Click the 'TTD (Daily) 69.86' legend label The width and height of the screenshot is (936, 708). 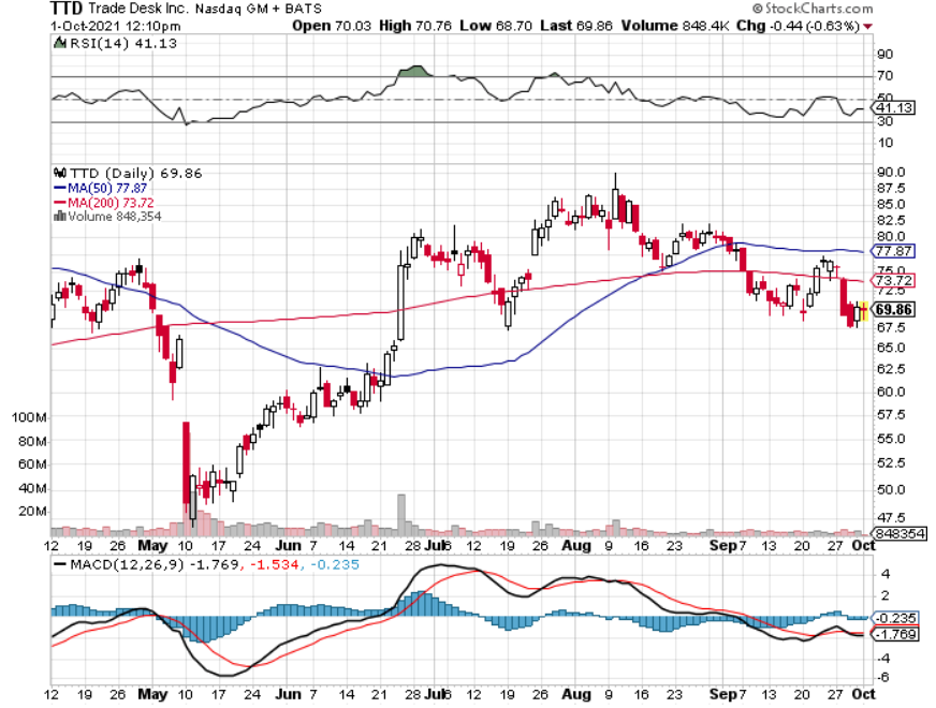tap(136, 174)
